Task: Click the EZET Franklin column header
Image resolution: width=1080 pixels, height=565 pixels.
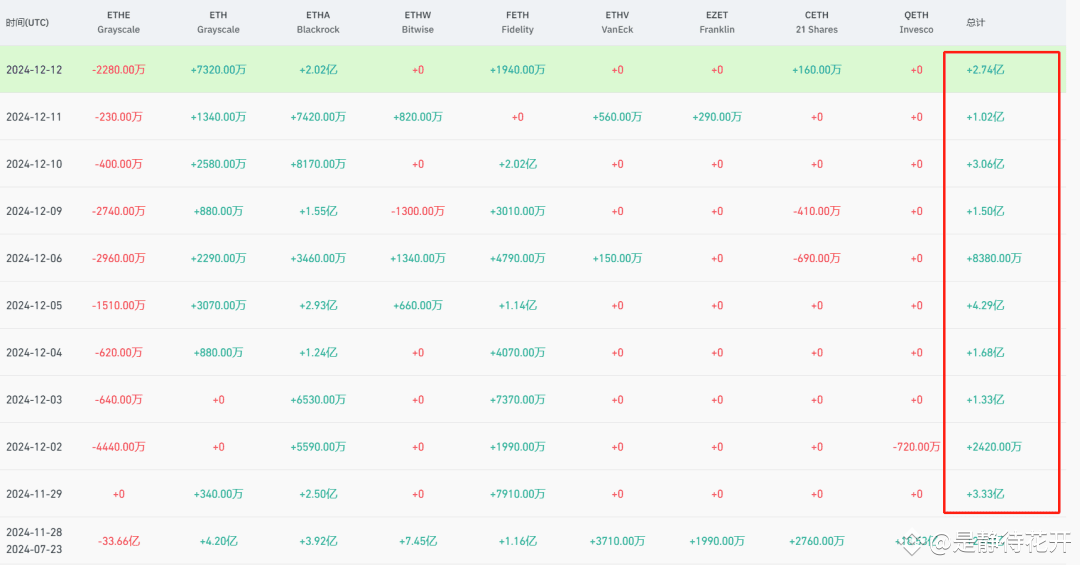Action: (x=717, y=22)
